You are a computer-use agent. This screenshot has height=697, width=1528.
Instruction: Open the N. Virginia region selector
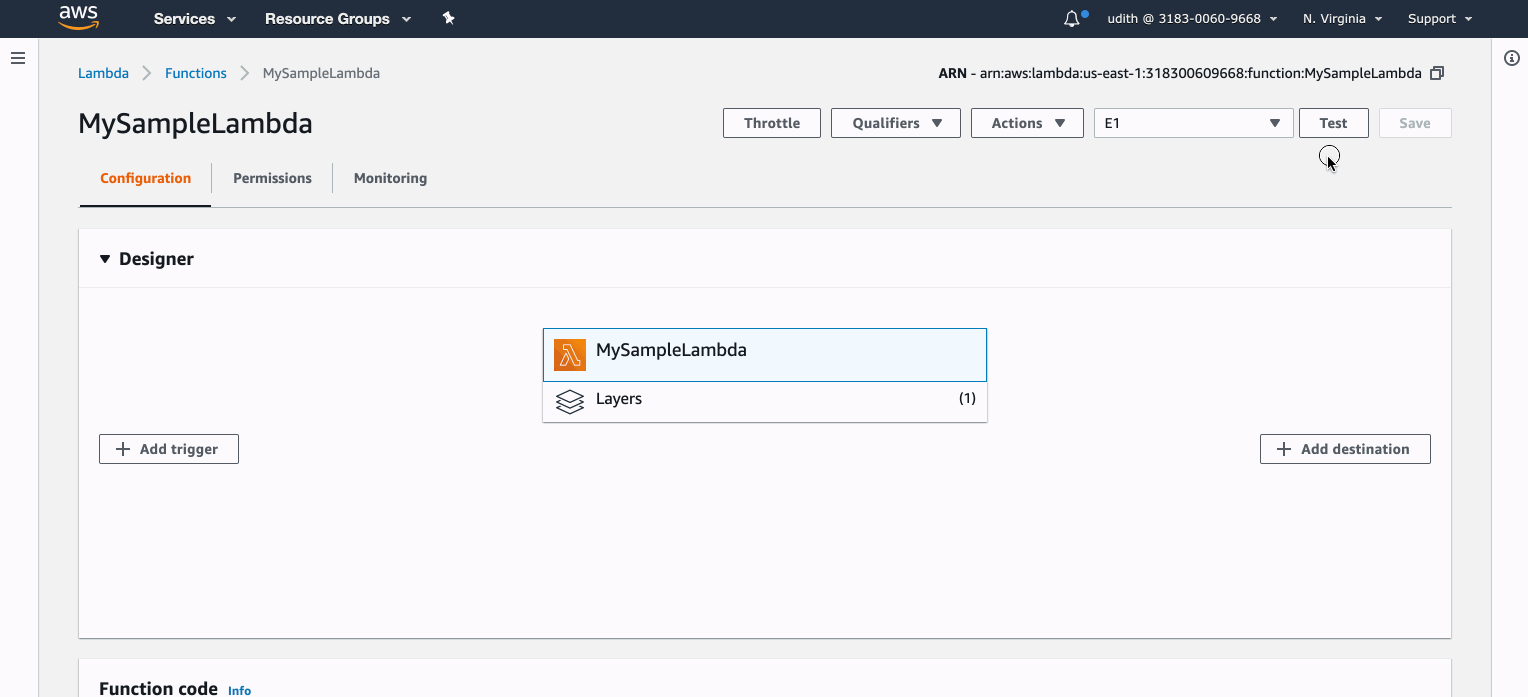point(1342,19)
